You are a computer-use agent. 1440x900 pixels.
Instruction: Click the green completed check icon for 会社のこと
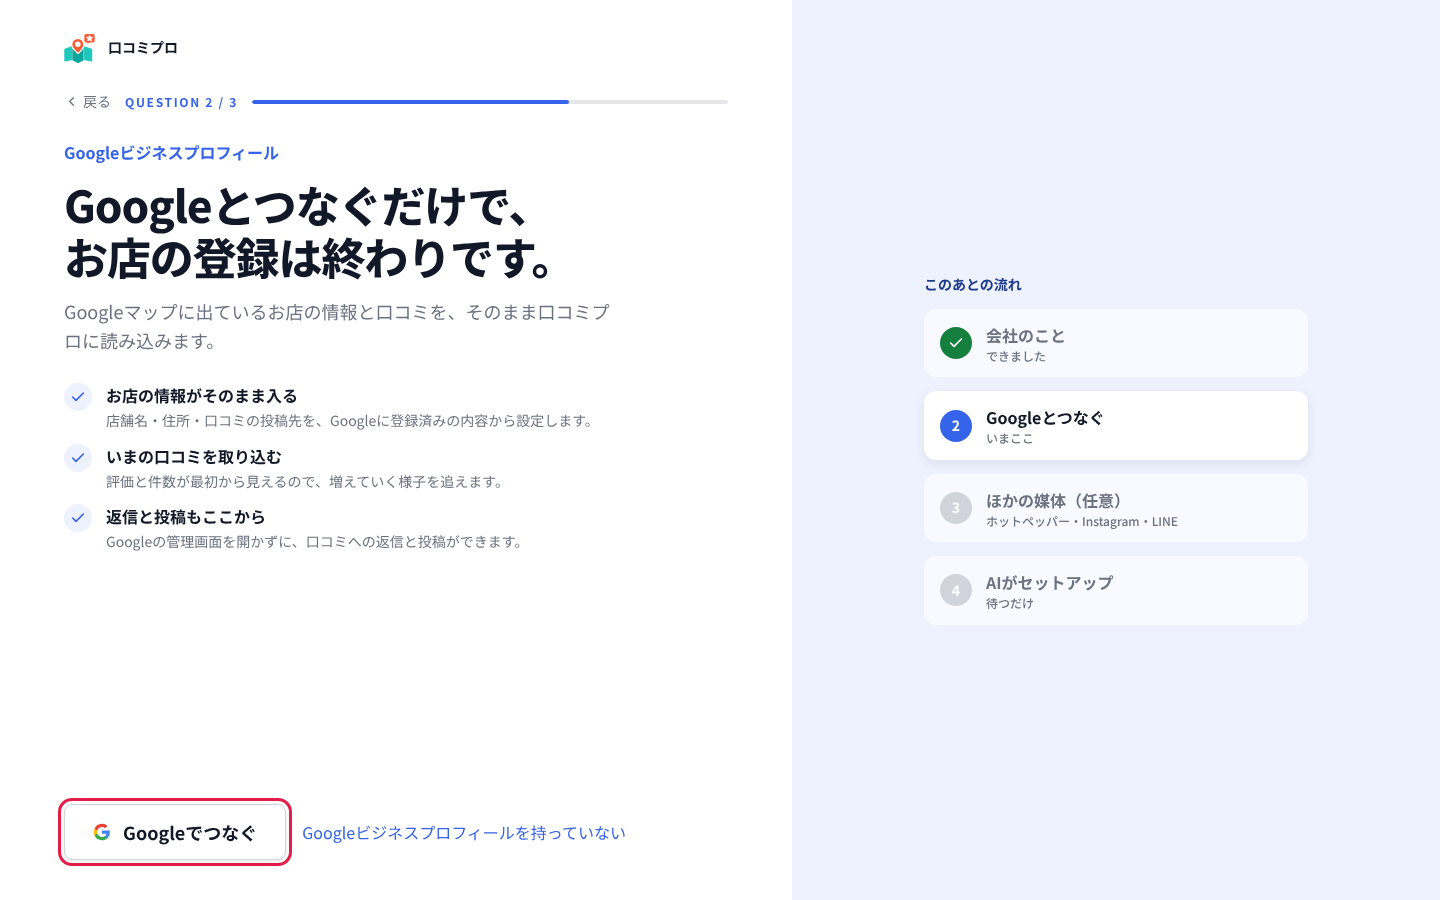[x=956, y=343]
